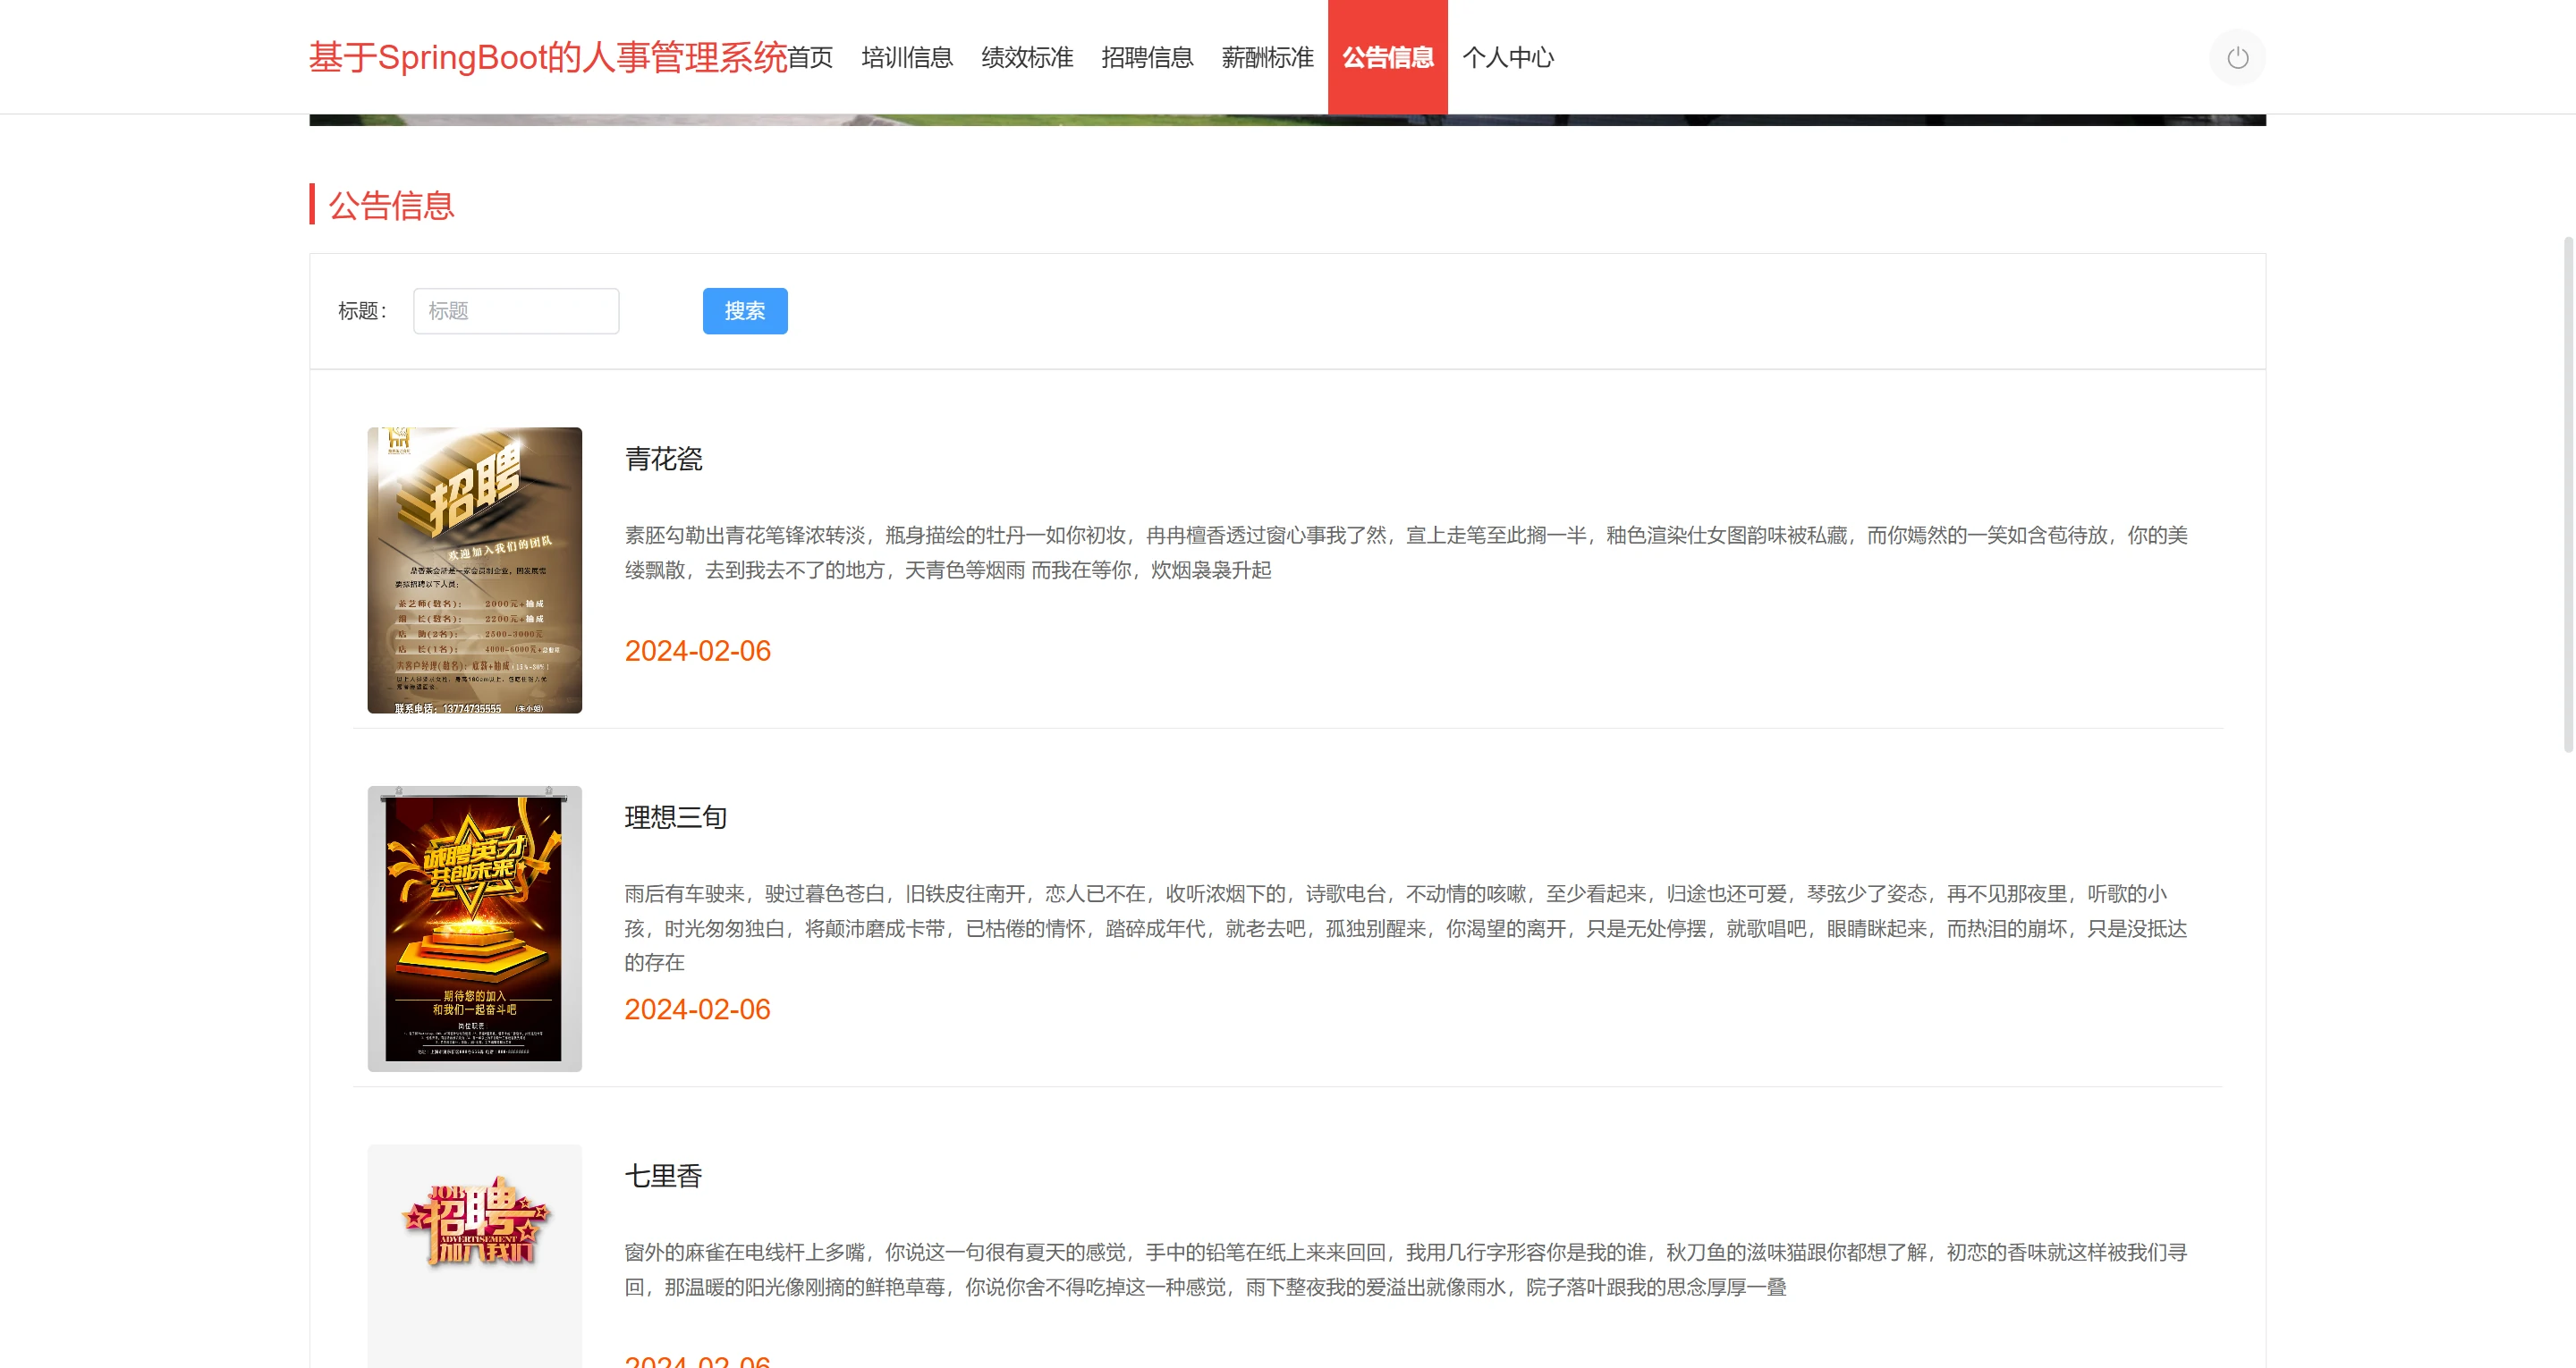Click the 理想三旬 golden star poster thumbnail
Viewport: 2576px width, 1368px height.
[474, 928]
